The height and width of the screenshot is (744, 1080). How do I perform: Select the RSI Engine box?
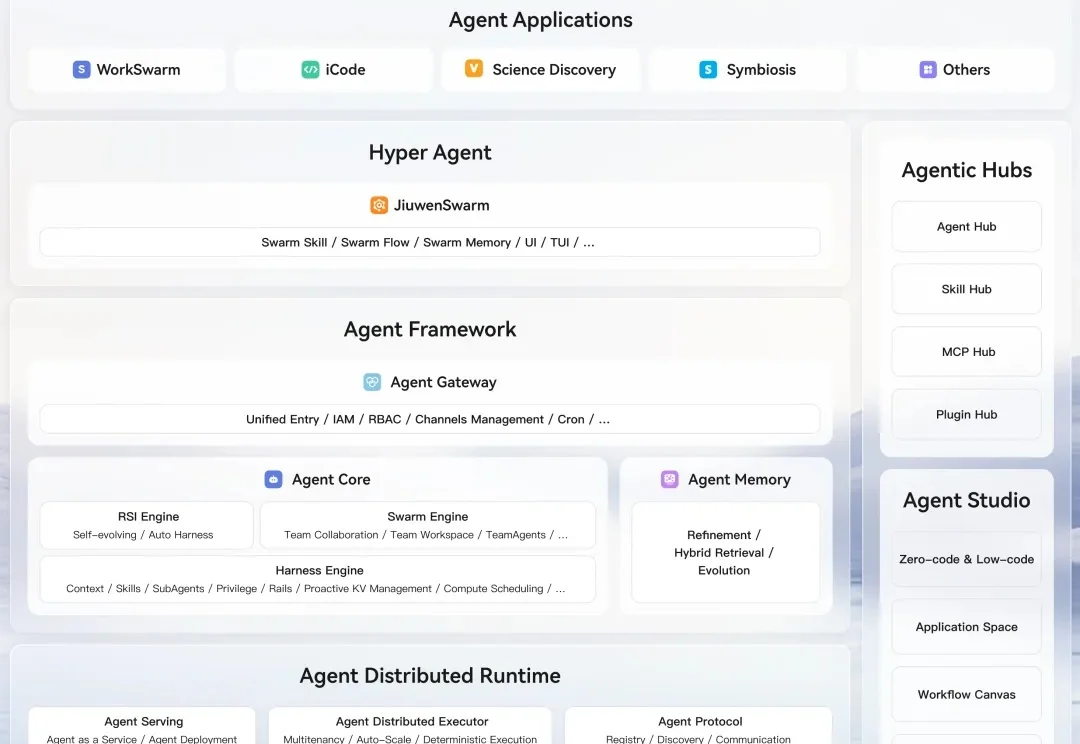(147, 526)
